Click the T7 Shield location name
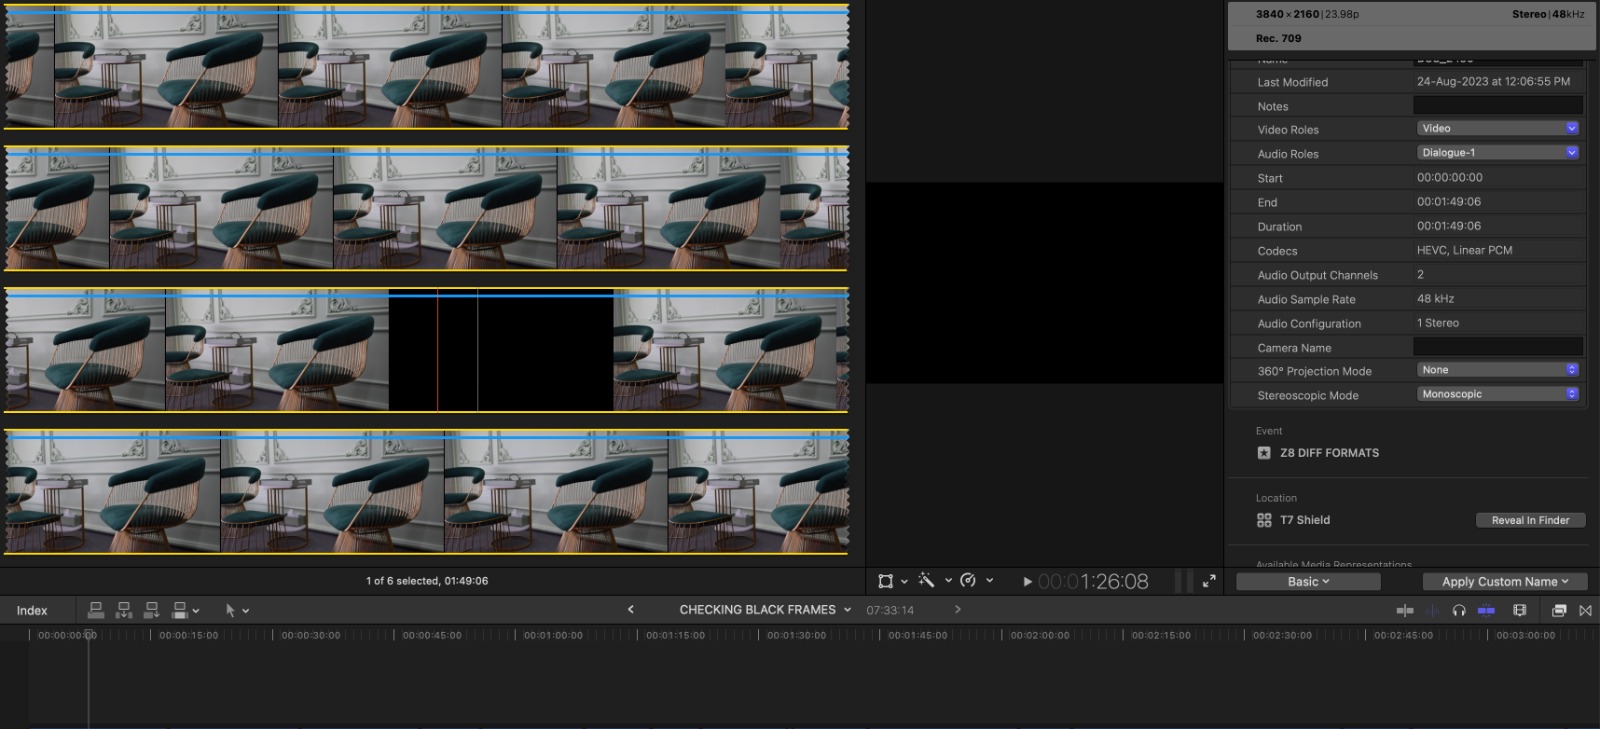 click(1305, 520)
